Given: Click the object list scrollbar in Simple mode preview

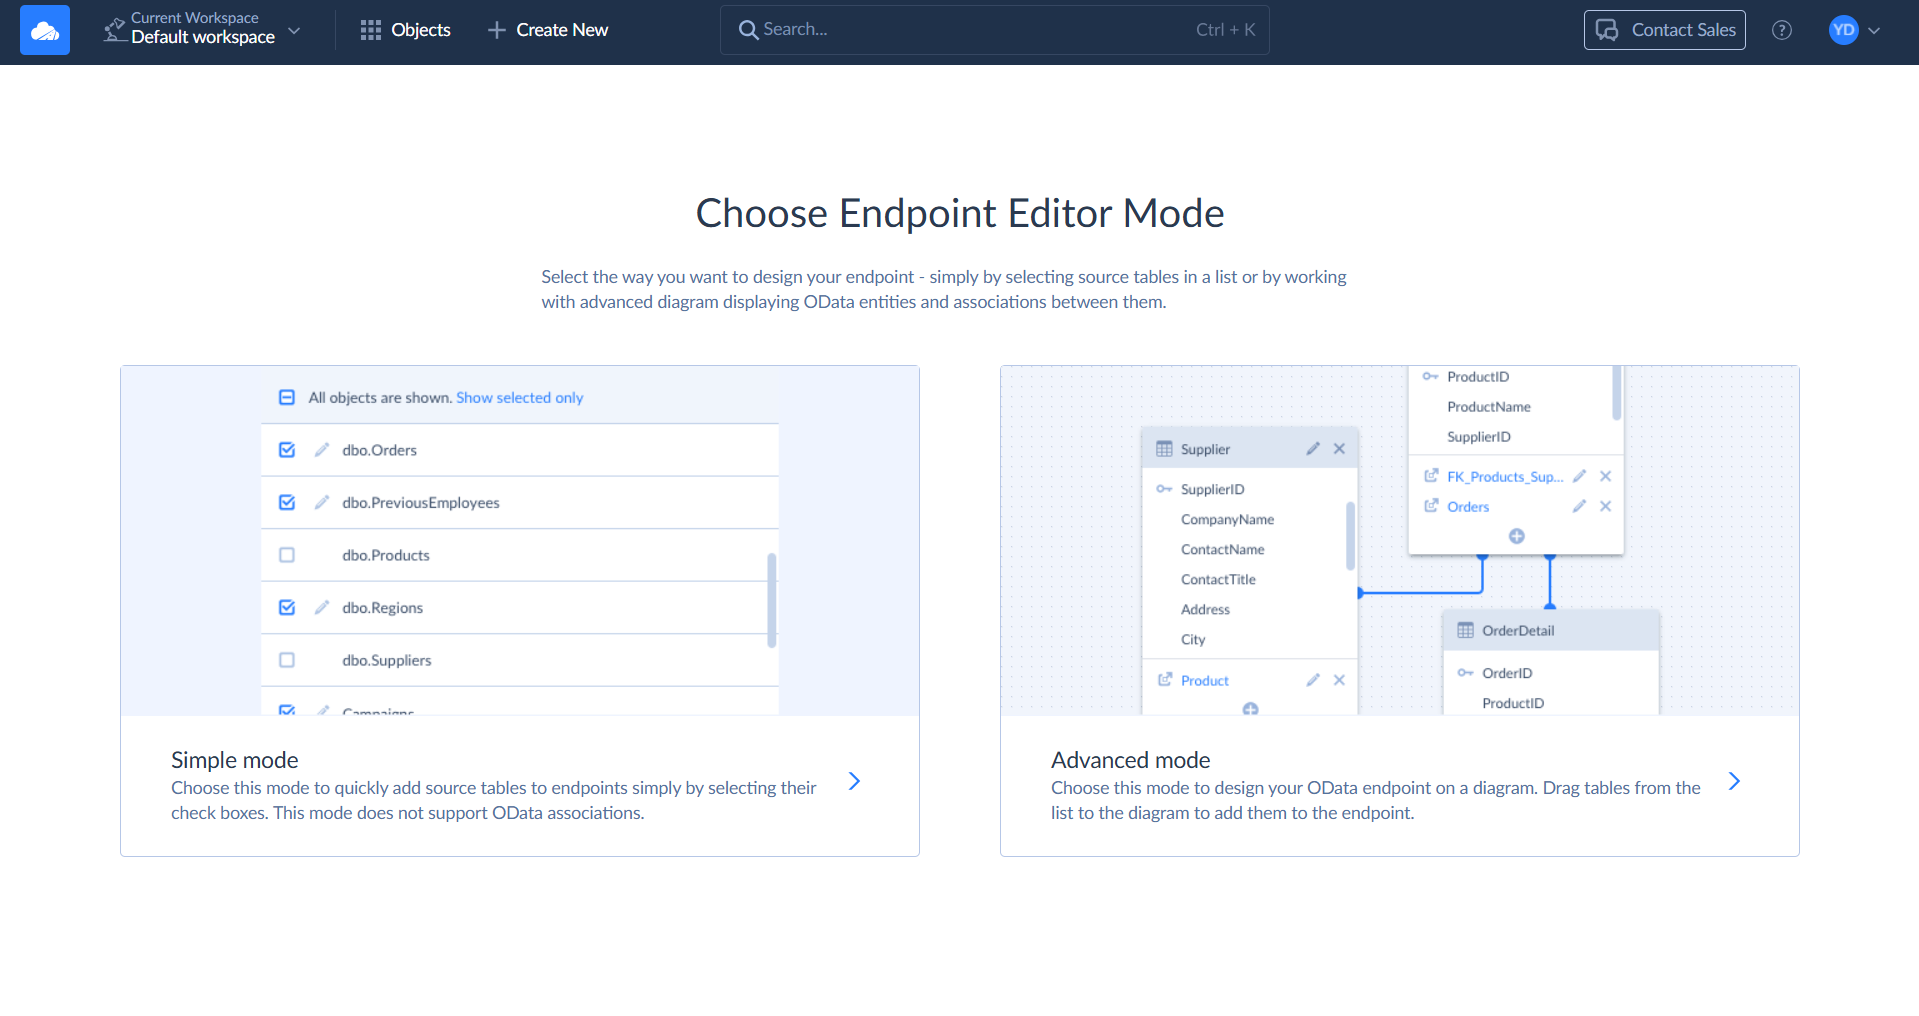Looking at the screenshot, I should click(771, 600).
